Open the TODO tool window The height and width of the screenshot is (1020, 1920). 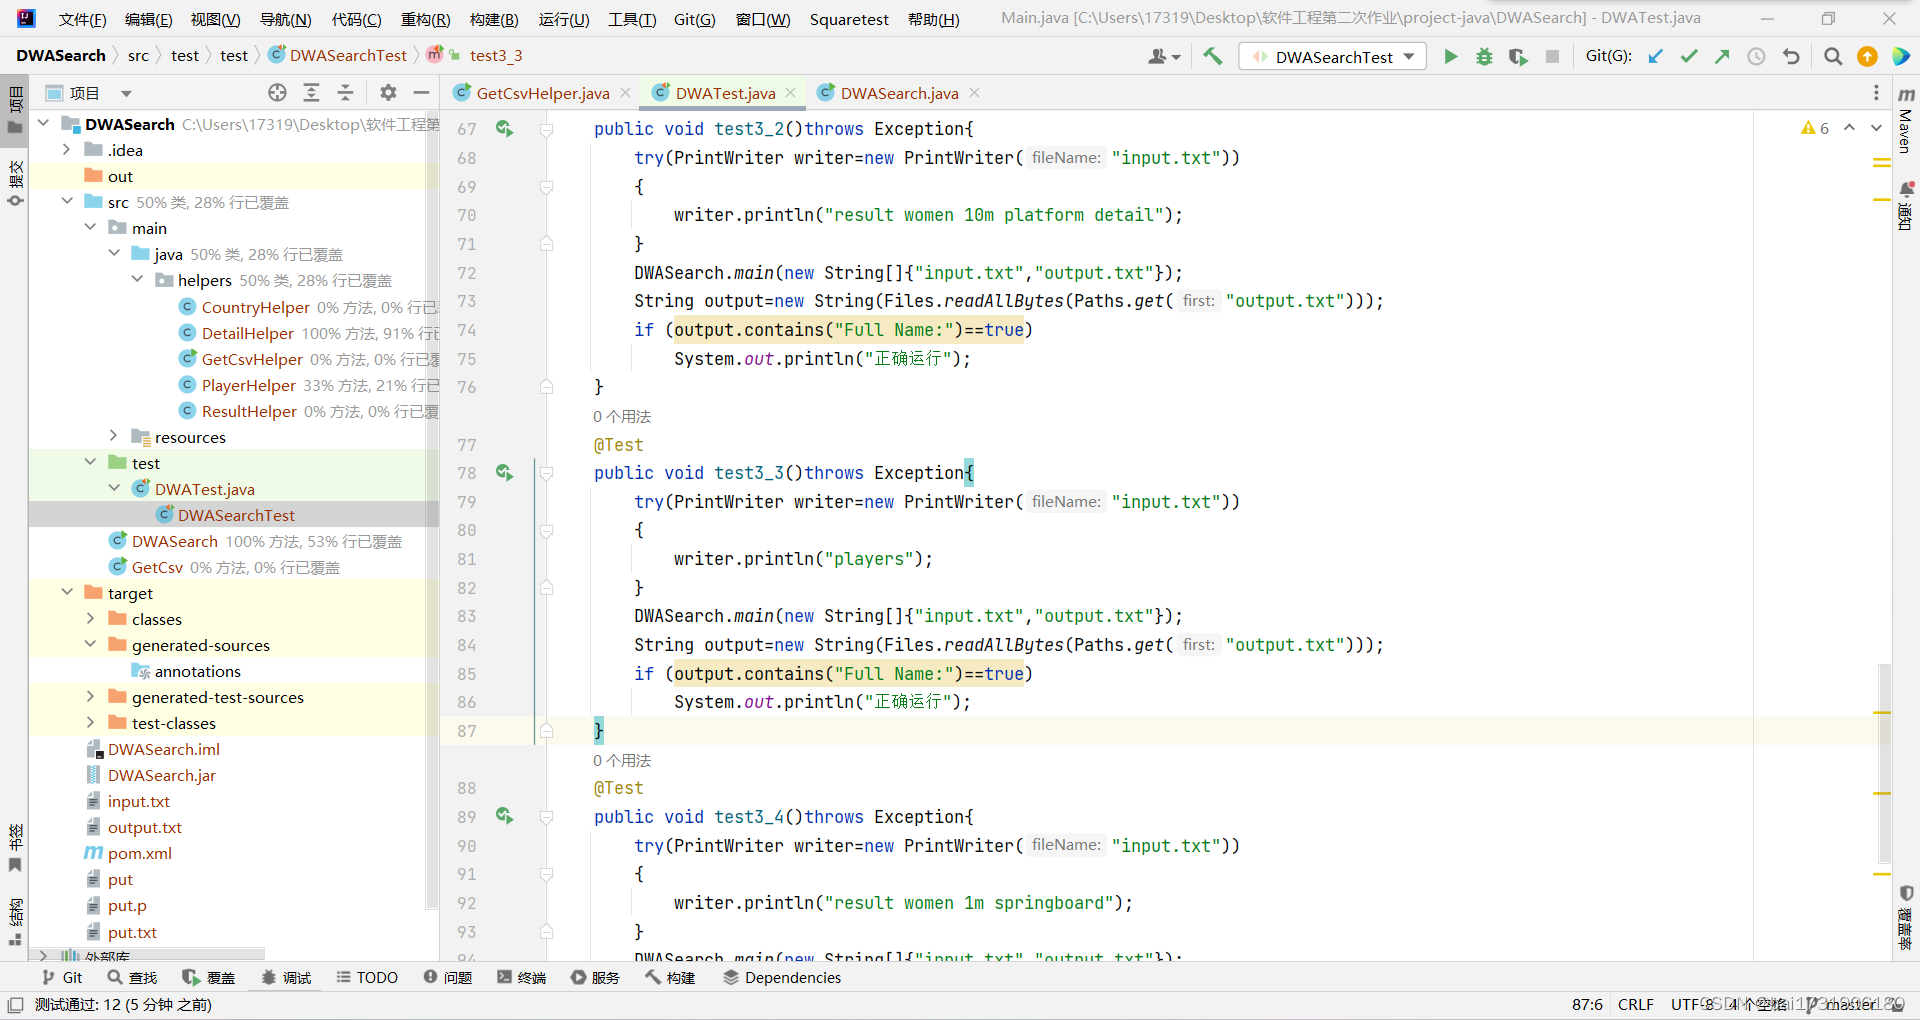(367, 977)
